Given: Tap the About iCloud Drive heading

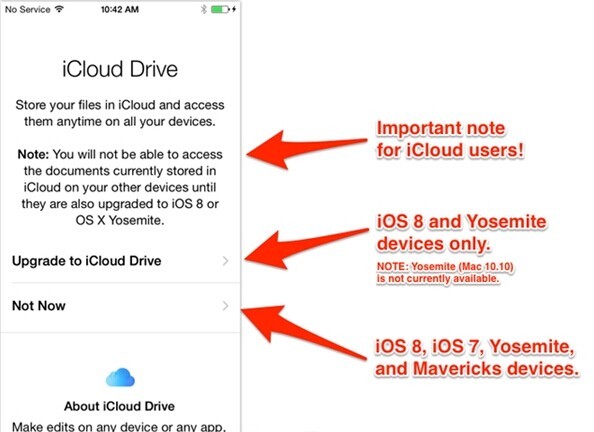Looking at the screenshot, I should coord(119,406).
